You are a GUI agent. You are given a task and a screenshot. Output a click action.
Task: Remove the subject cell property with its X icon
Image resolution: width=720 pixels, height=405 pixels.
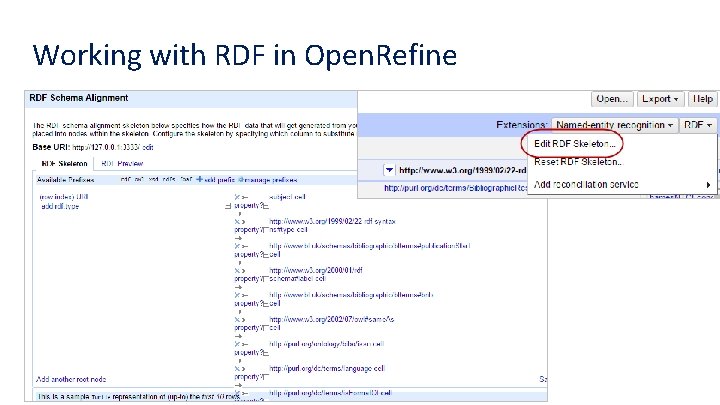pyautogui.click(x=237, y=197)
